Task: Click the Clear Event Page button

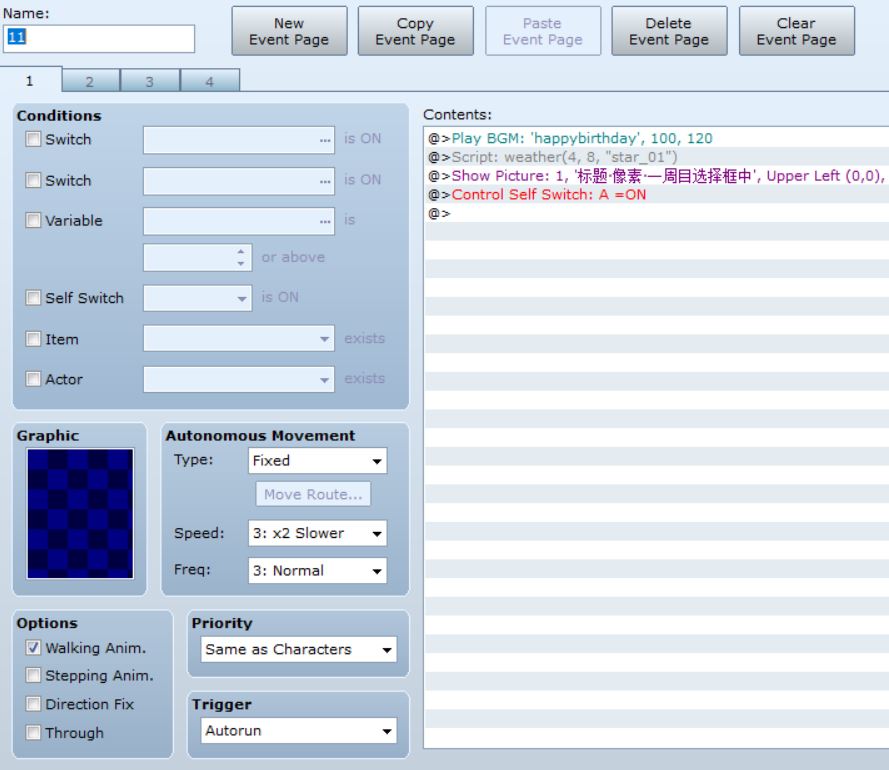Action: click(797, 31)
